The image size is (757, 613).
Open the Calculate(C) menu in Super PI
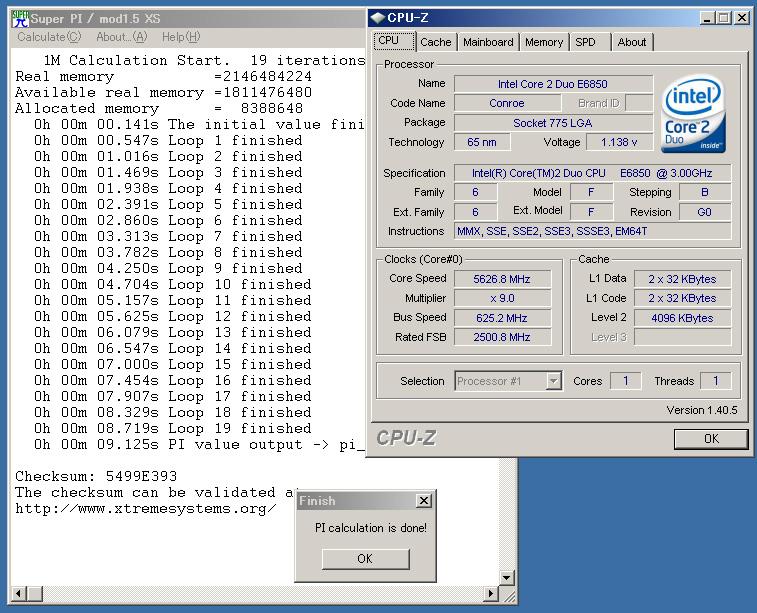point(49,37)
